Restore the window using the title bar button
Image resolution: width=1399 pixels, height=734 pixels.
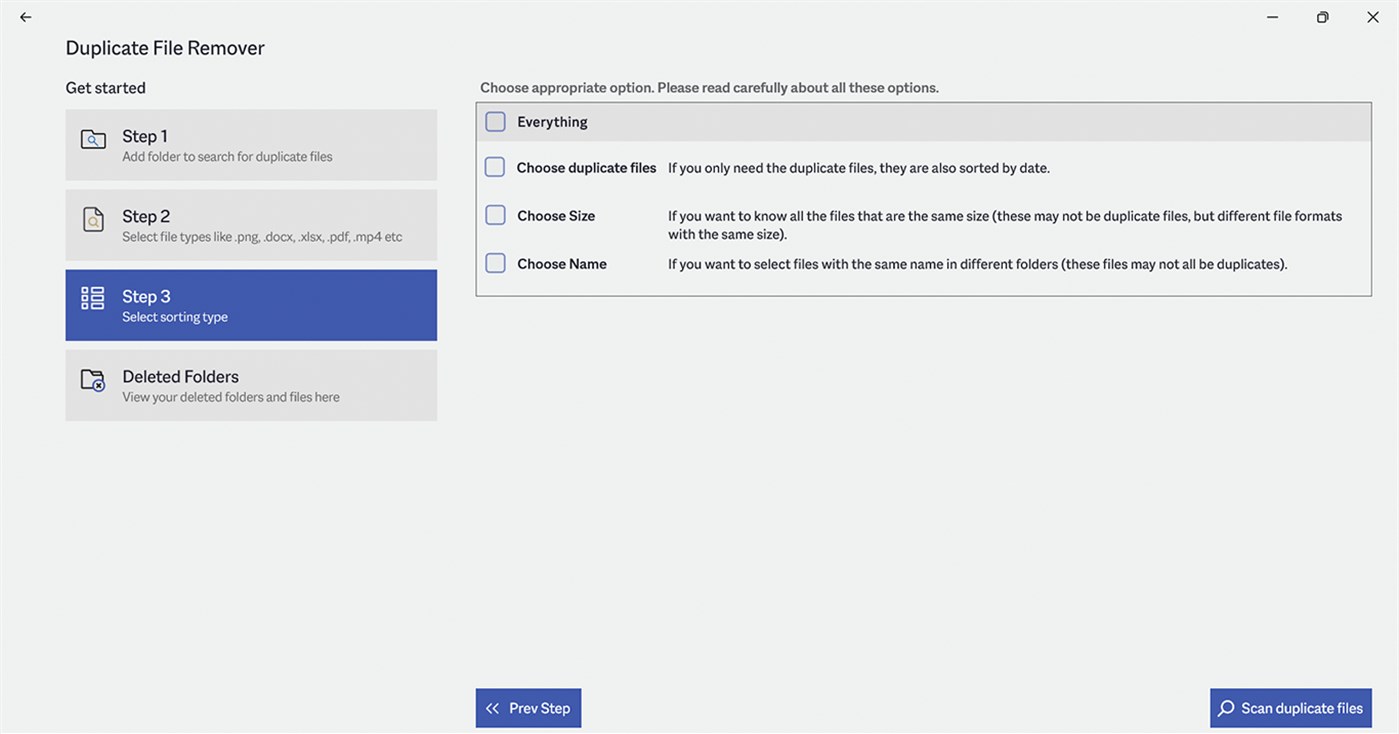coord(1322,17)
